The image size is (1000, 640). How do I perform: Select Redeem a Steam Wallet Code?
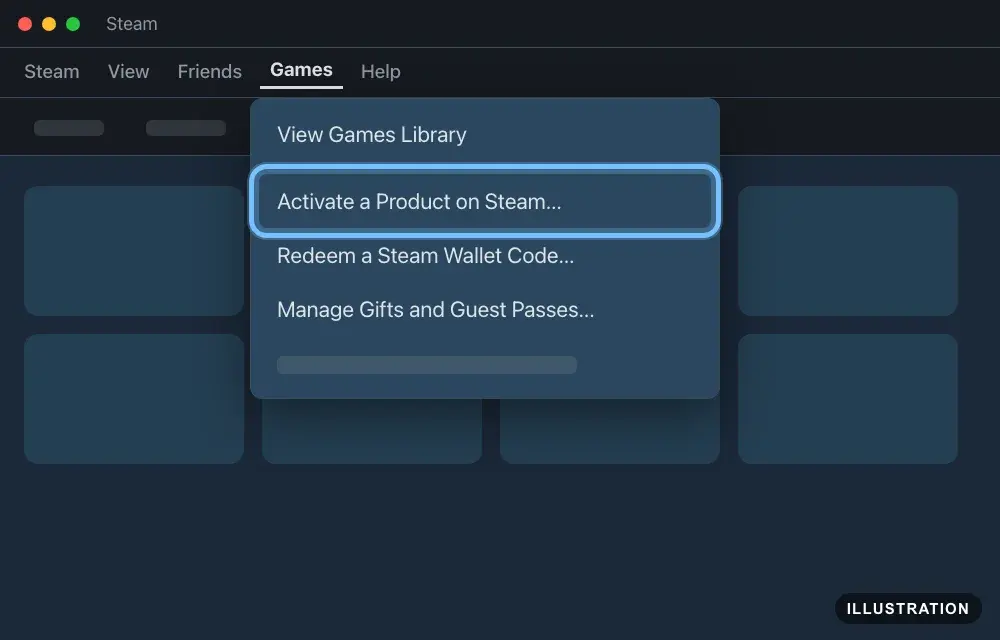(485, 256)
